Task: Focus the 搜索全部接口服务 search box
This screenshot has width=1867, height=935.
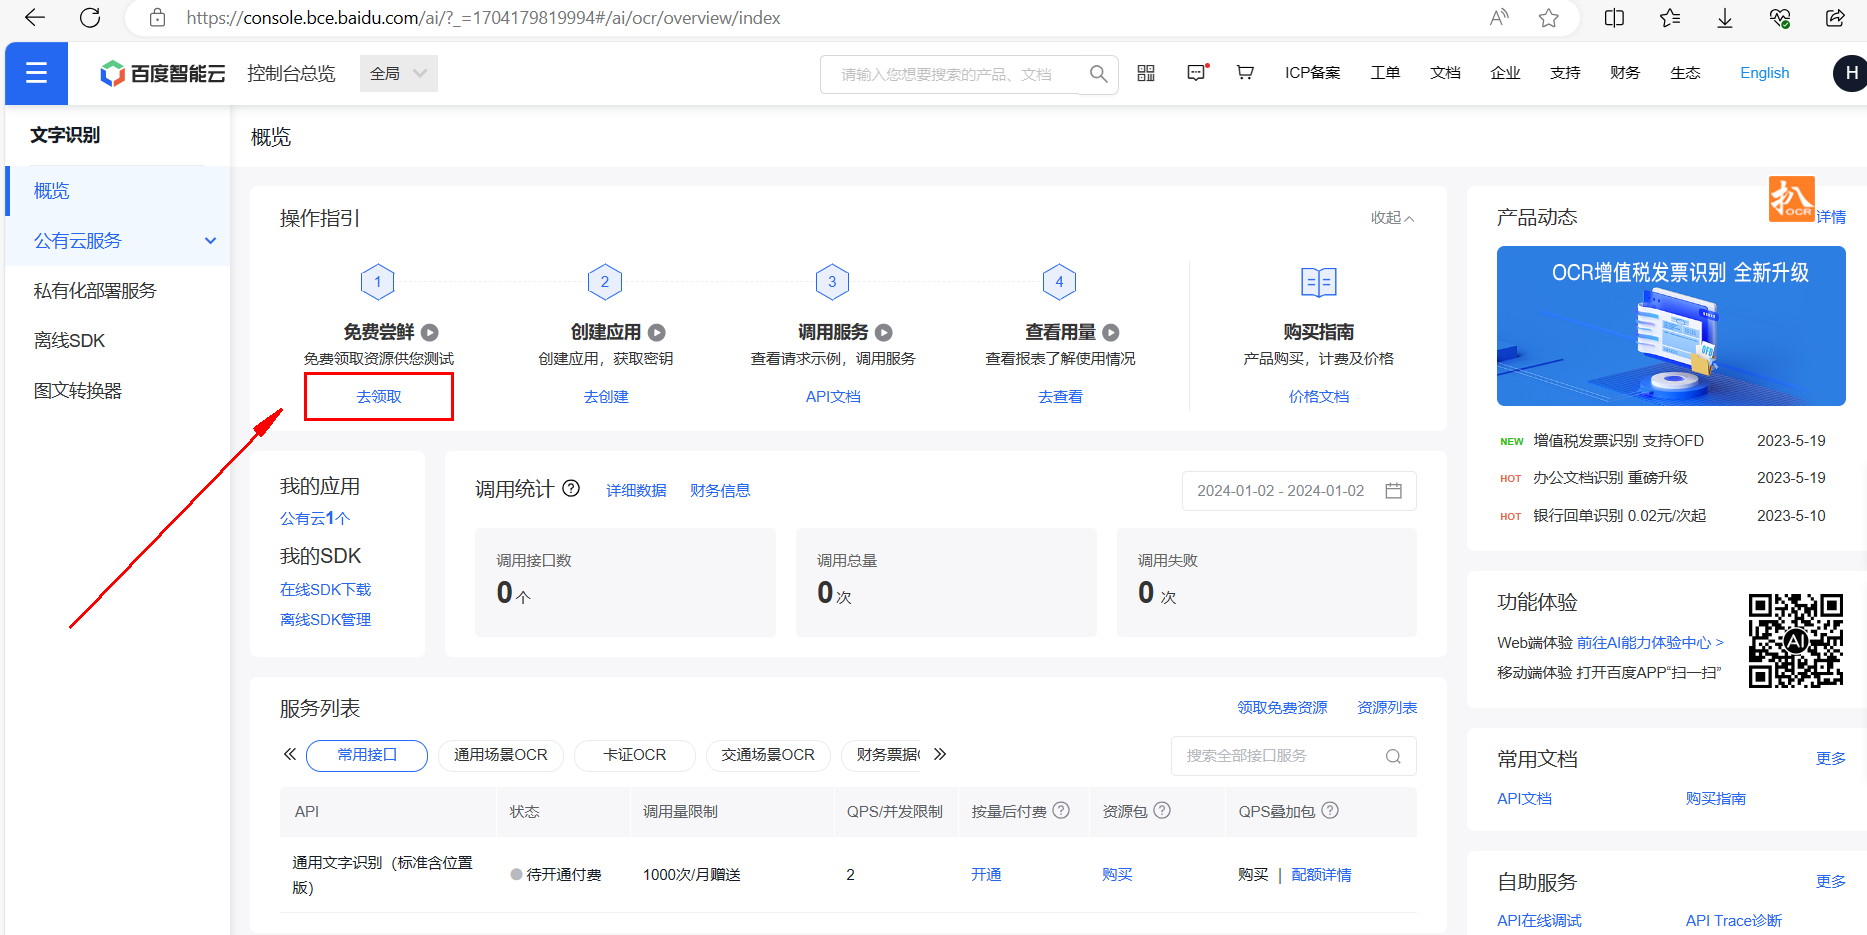Action: 1293,756
